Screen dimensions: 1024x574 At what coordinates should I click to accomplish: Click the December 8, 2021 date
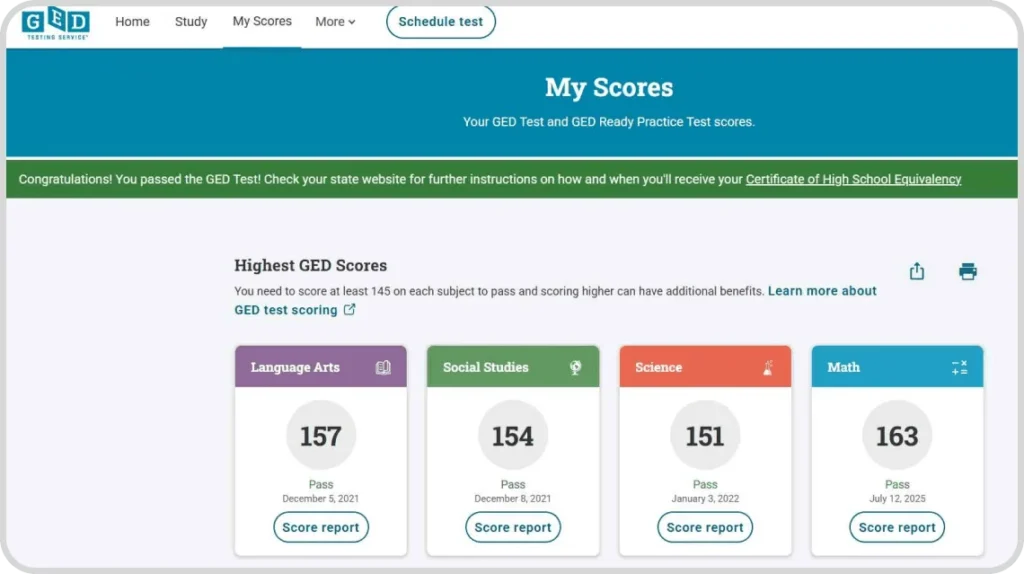(x=513, y=498)
